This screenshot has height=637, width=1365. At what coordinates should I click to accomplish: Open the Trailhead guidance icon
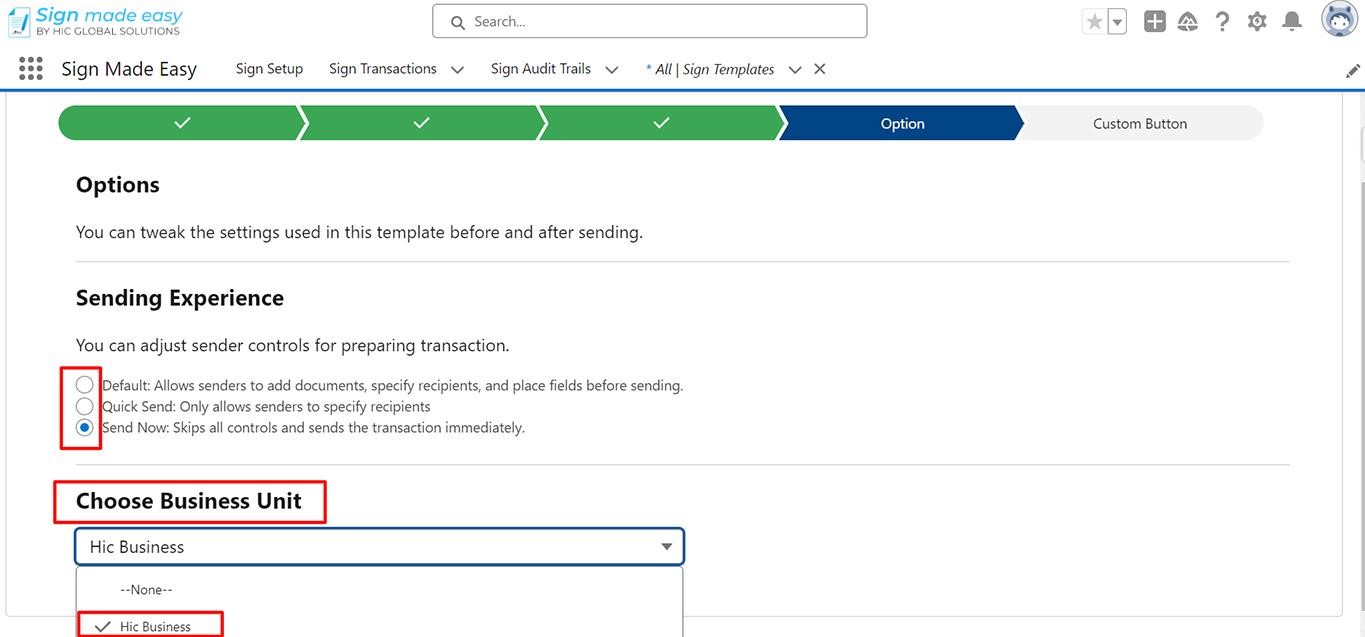(x=1188, y=21)
